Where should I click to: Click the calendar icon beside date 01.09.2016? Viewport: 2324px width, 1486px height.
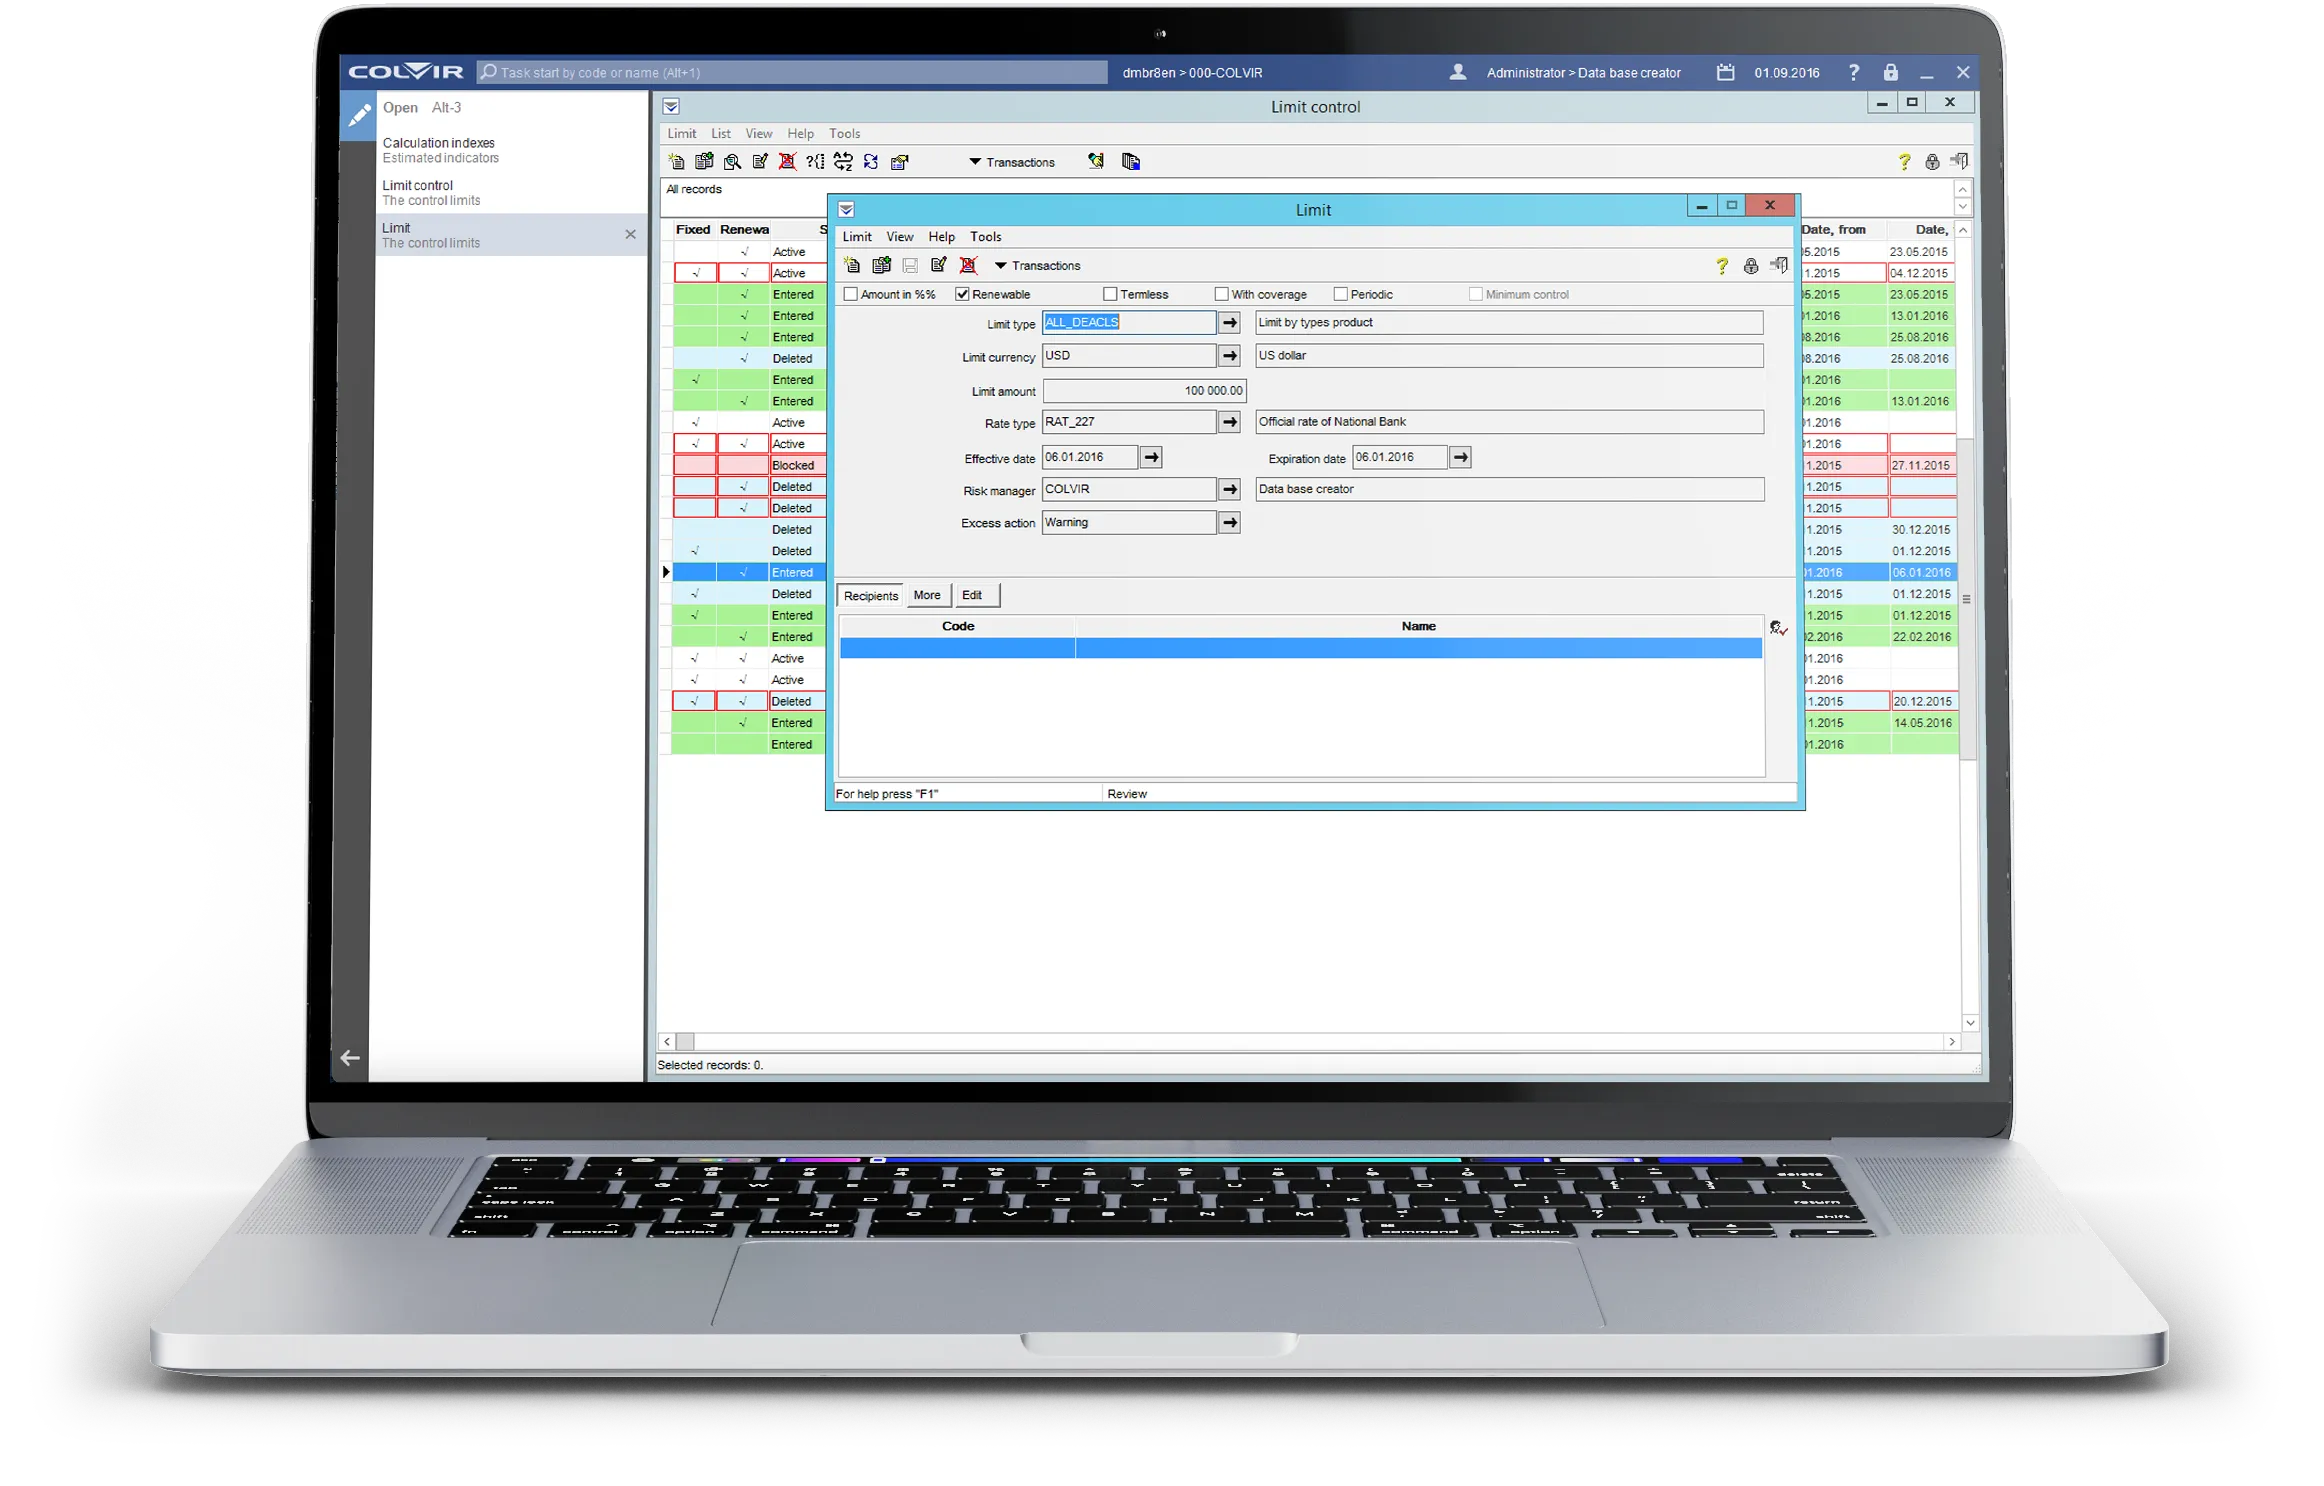click(1725, 72)
